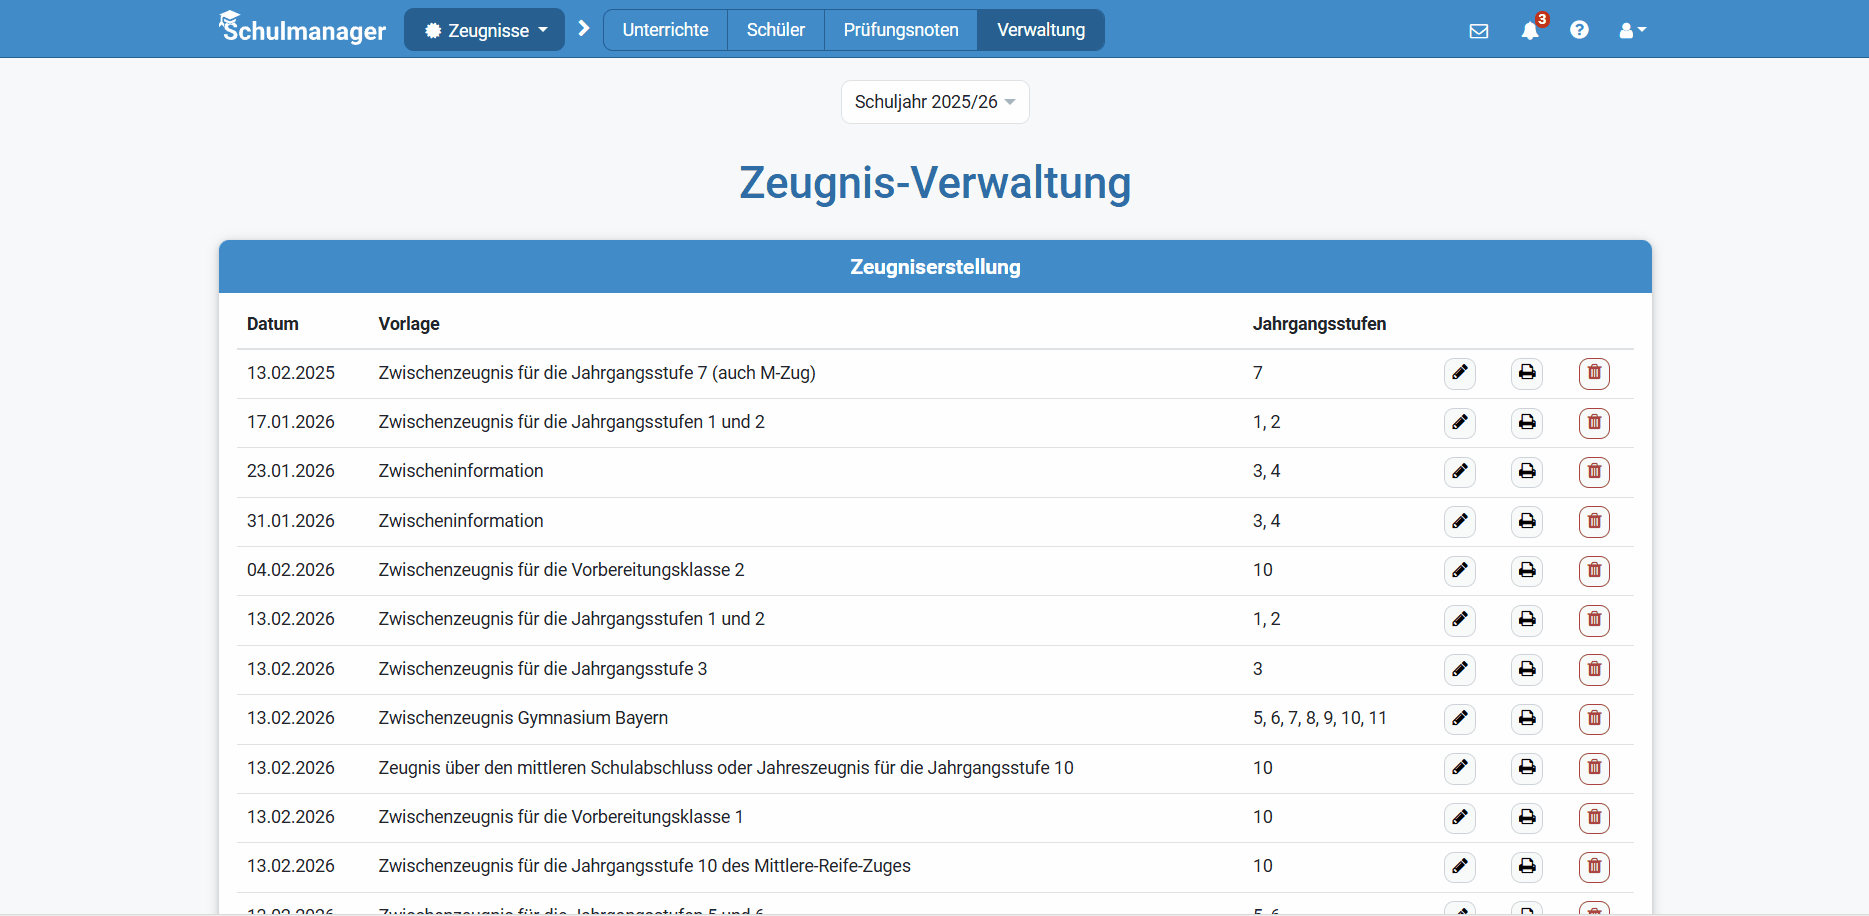Edit the Zwischenzeugnis für die Vorbereitungsklasse 2
This screenshot has height=916, width=1869.
click(x=1460, y=571)
